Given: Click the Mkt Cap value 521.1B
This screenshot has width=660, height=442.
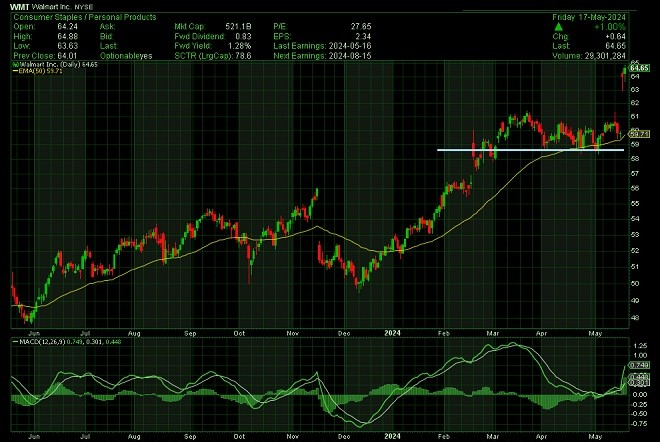Looking at the screenshot, I should pyautogui.click(x=238, y=27).
